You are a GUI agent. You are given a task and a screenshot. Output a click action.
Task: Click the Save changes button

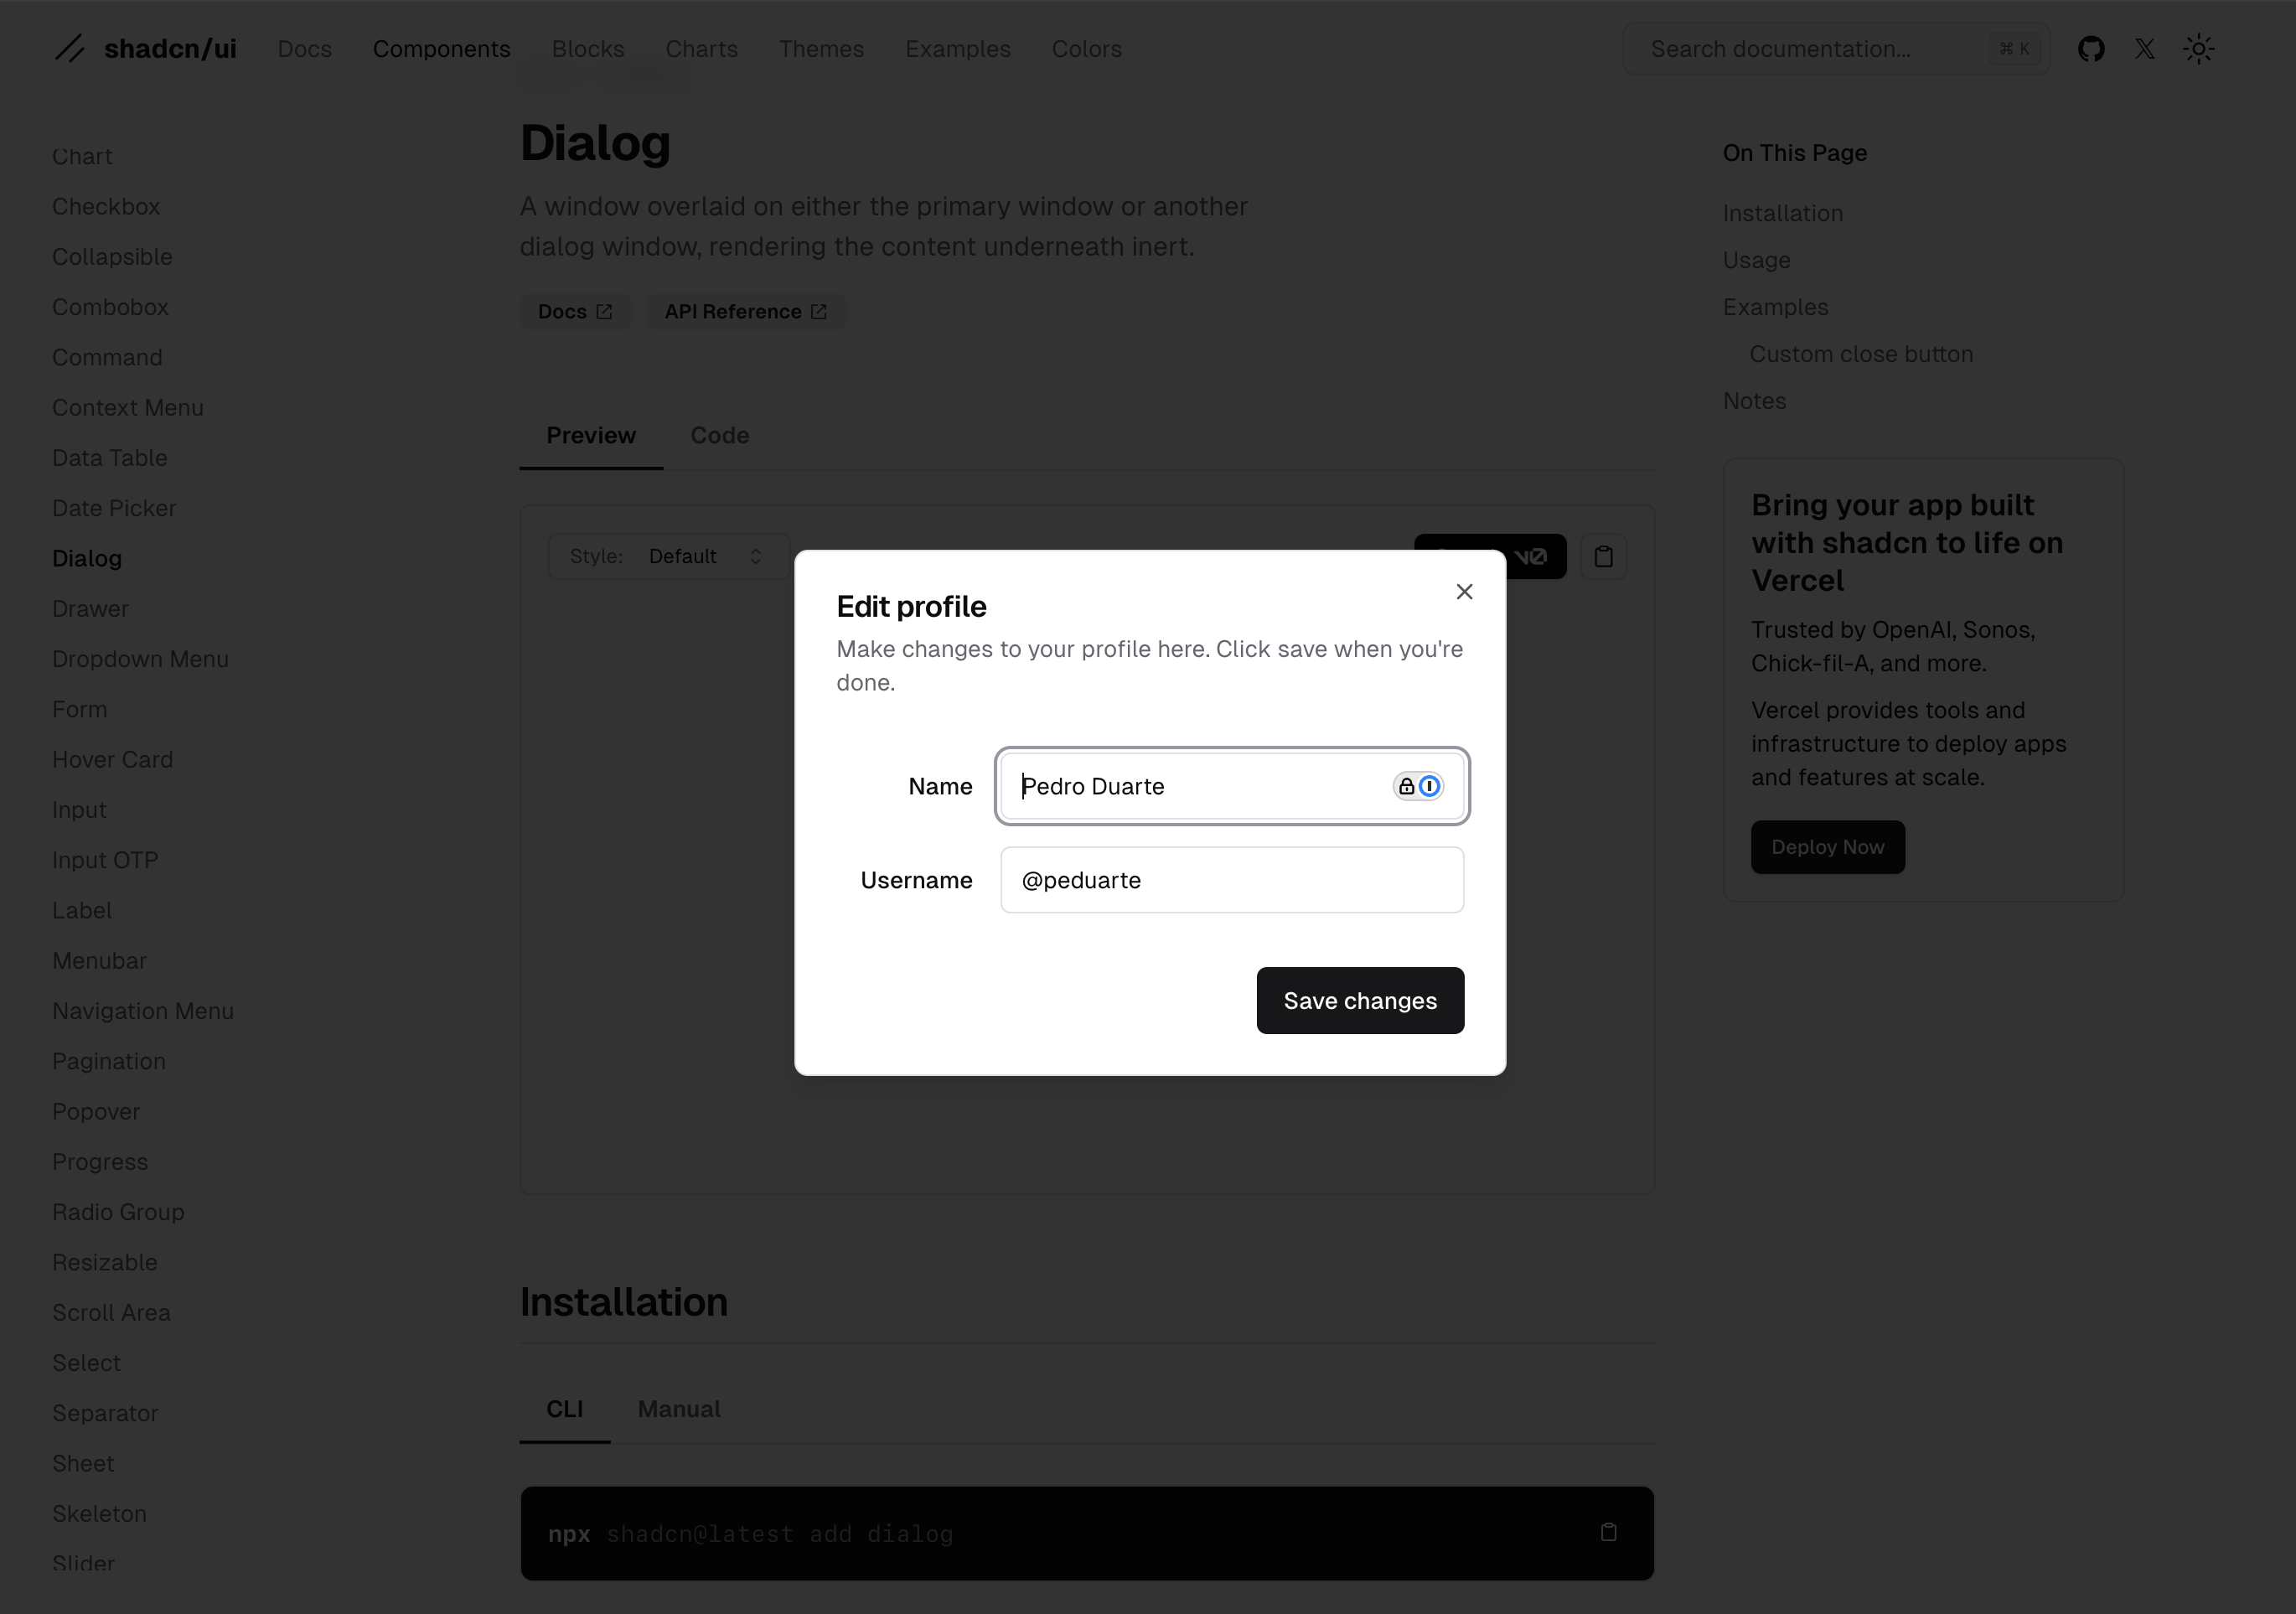(1360, 1001)
